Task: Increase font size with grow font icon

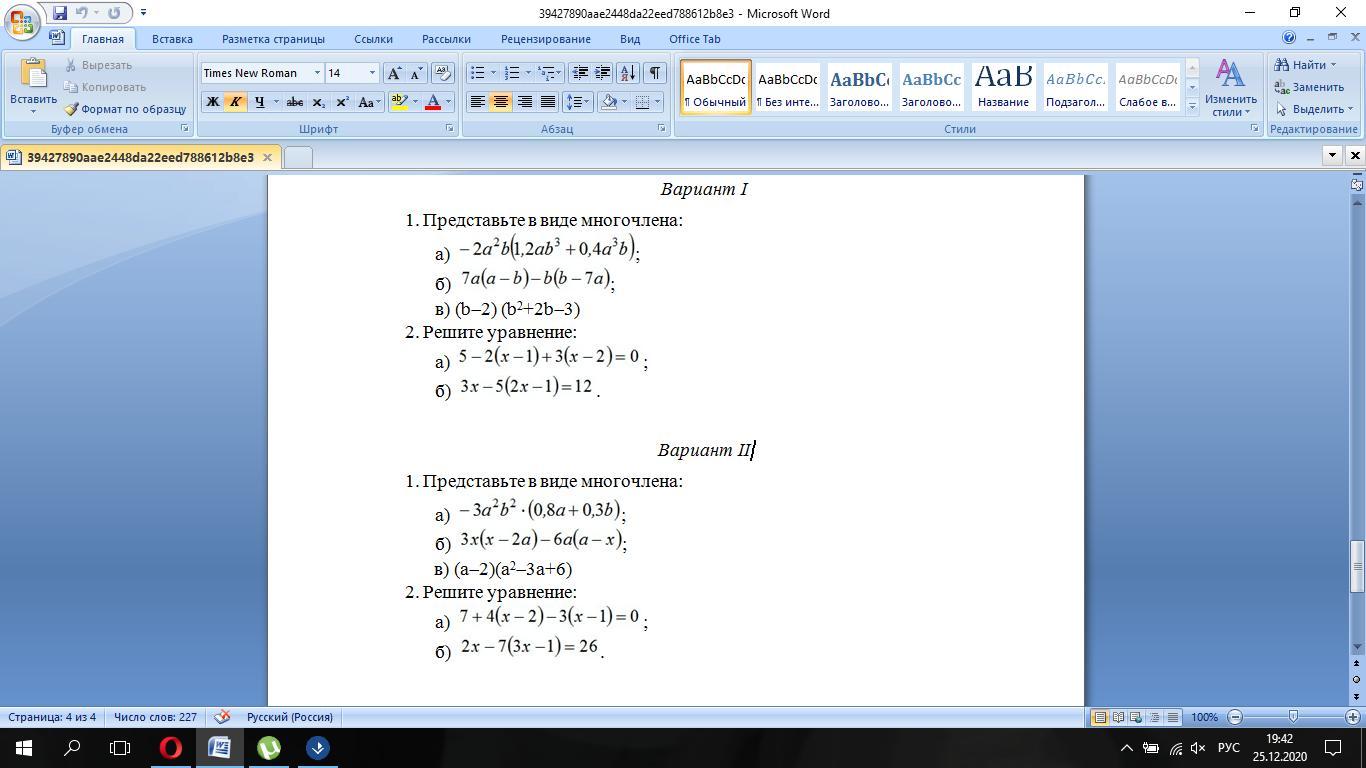Action: tap(394, 73)
